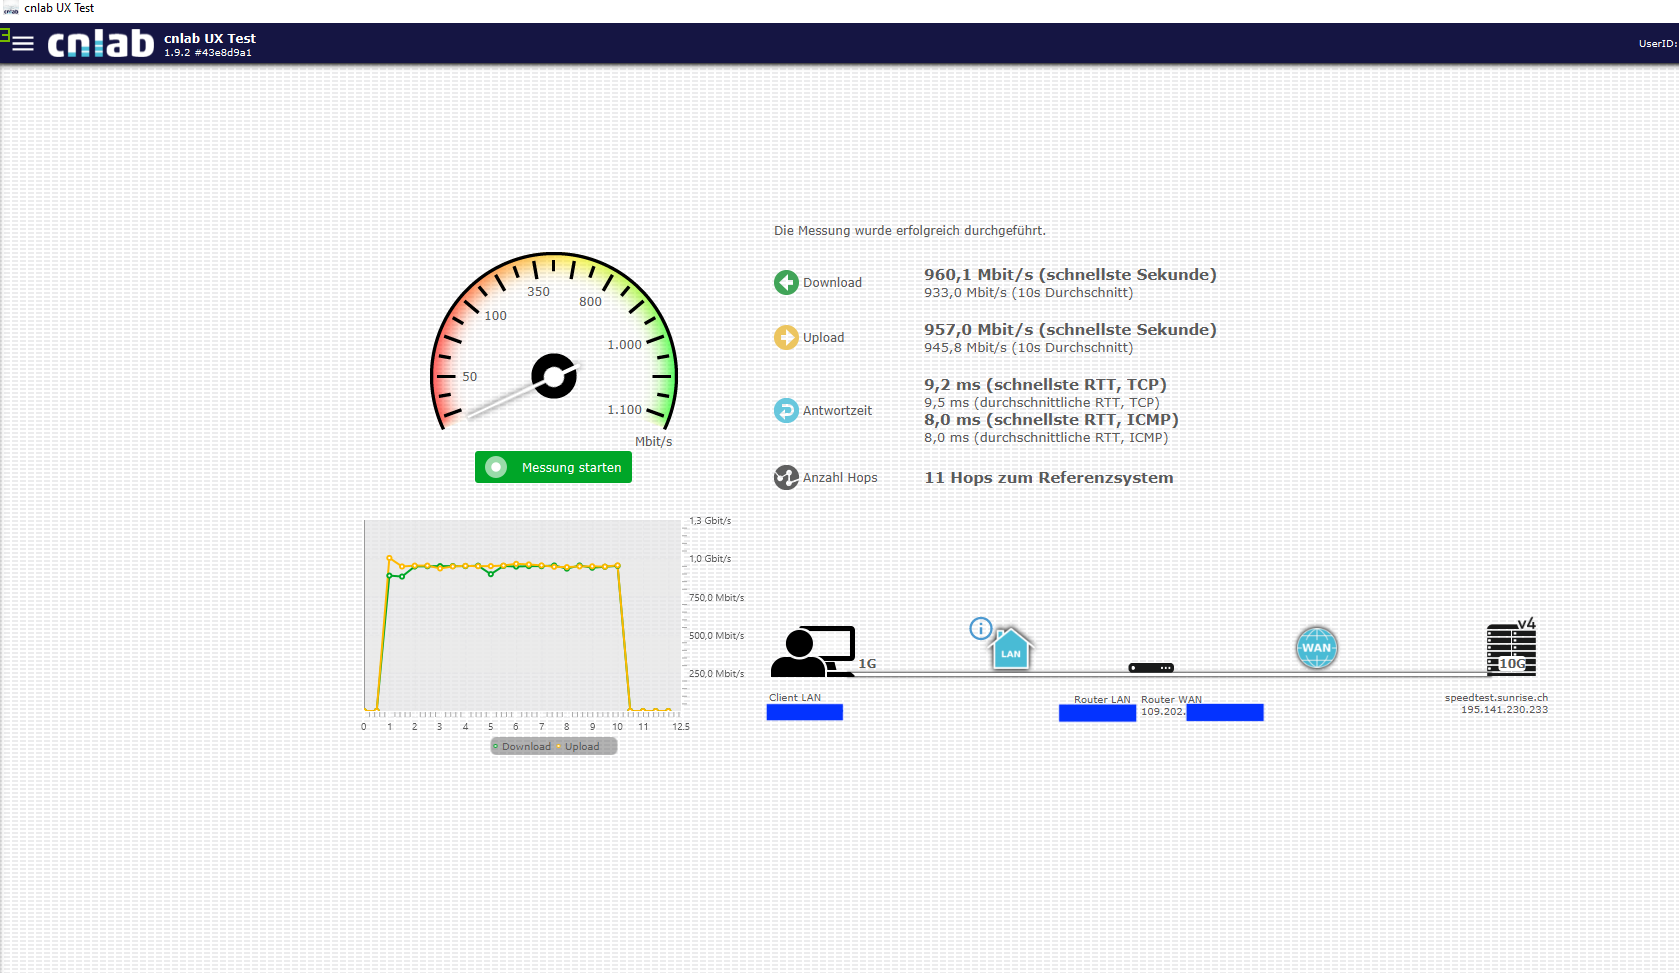The width and height of the screenshot is (1679, 973).
Task: Click the client computer user icon
Action: click(x=812, y=652)
